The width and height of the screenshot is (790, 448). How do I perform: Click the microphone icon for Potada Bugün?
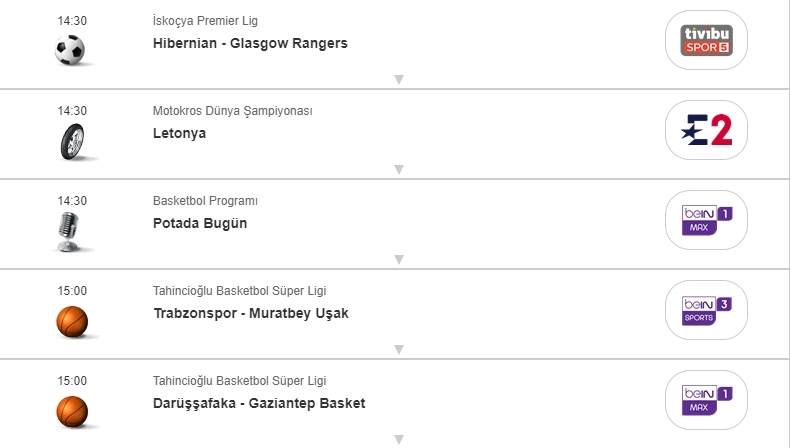click(71, 231)
